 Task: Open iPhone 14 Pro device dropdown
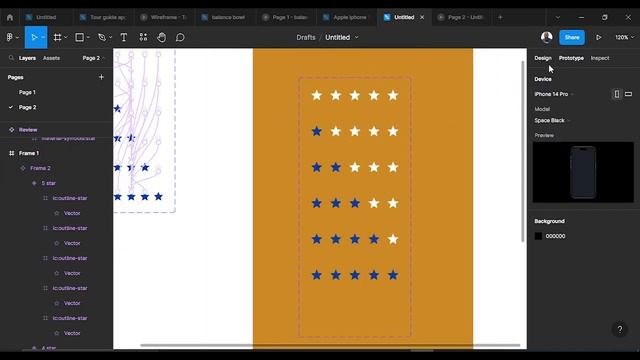click(554, 94)
